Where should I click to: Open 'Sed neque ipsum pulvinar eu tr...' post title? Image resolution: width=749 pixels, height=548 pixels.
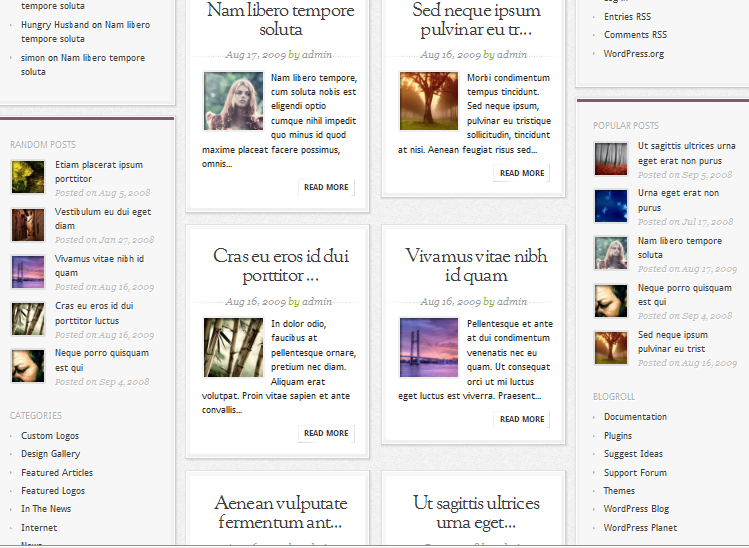(x=477, y=20)
